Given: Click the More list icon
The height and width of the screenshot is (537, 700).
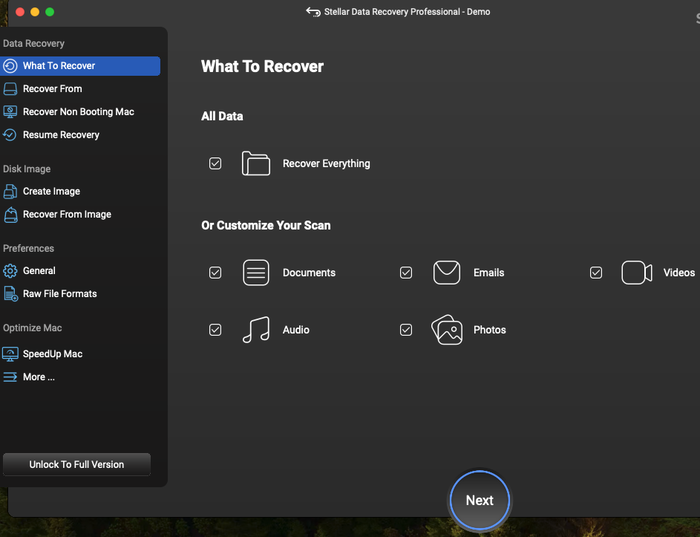Looking at the screenshot, I should point(10,377).
